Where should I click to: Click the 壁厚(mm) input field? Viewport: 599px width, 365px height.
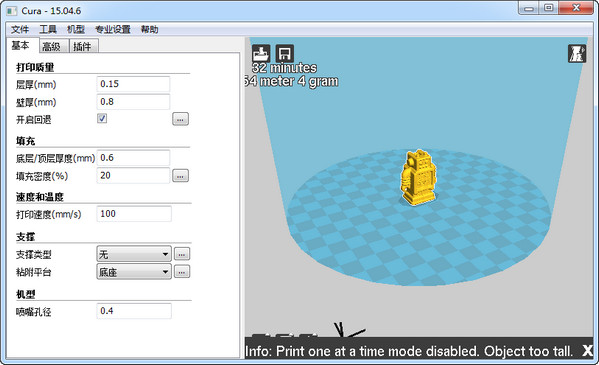click(x=133, y=102)
